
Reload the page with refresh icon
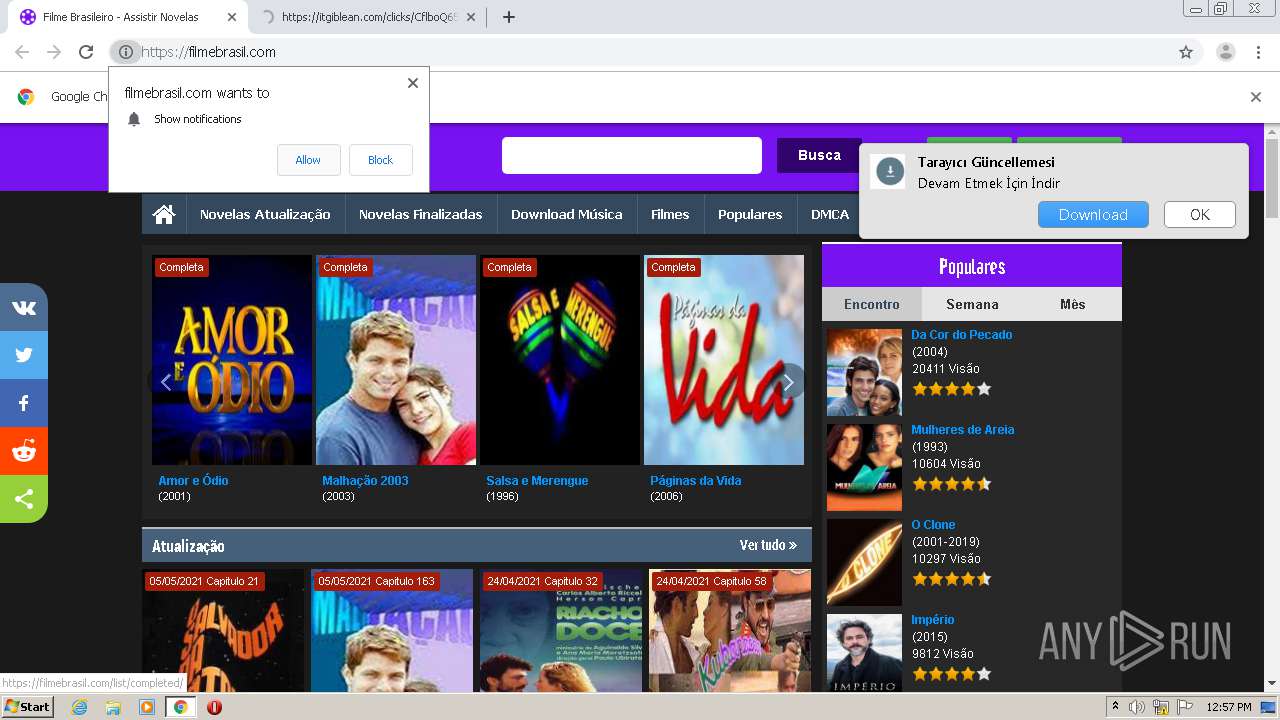86,52
